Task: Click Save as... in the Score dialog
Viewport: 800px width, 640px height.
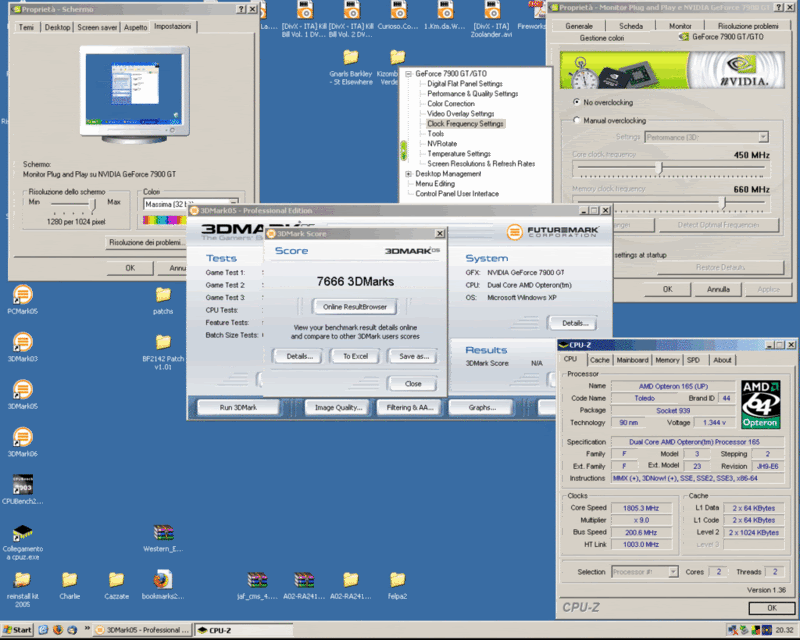Action: pyautogui.click(x=414, y=356)
